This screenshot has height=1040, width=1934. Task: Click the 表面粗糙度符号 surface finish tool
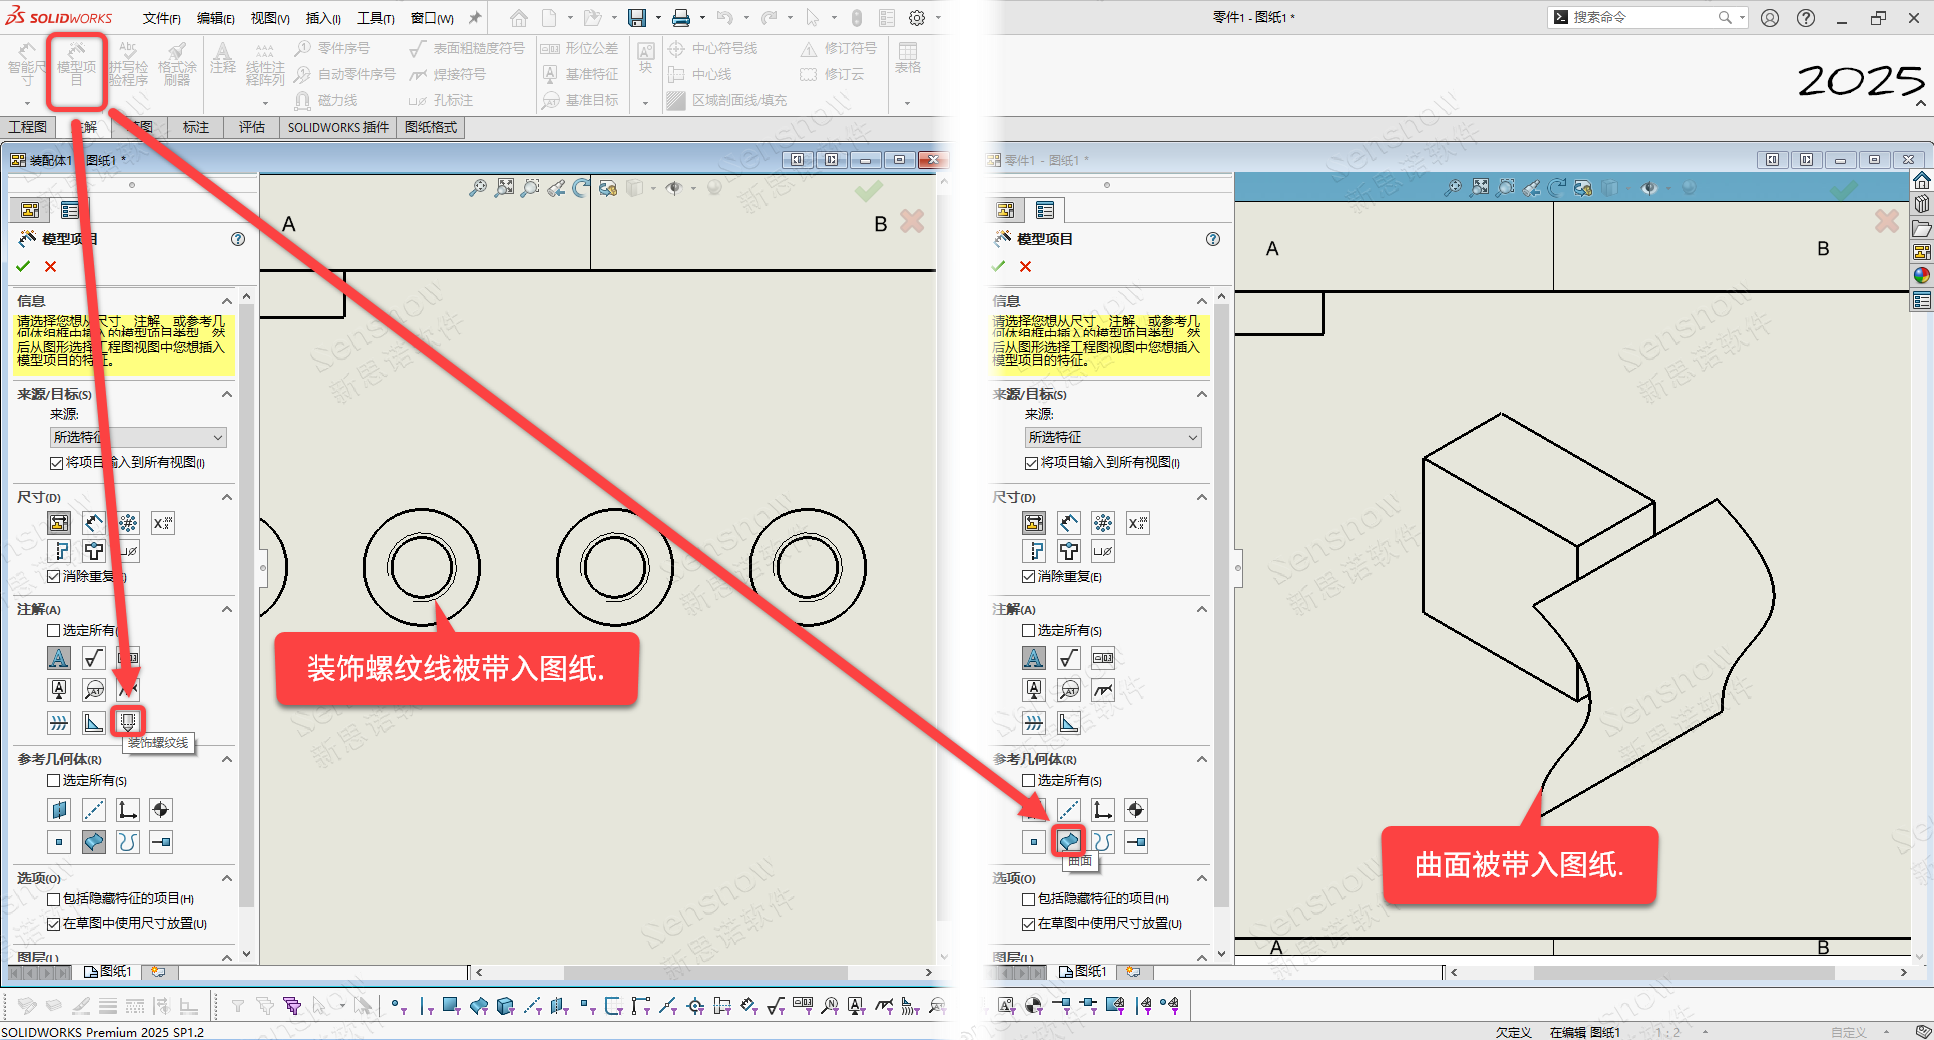468,48
